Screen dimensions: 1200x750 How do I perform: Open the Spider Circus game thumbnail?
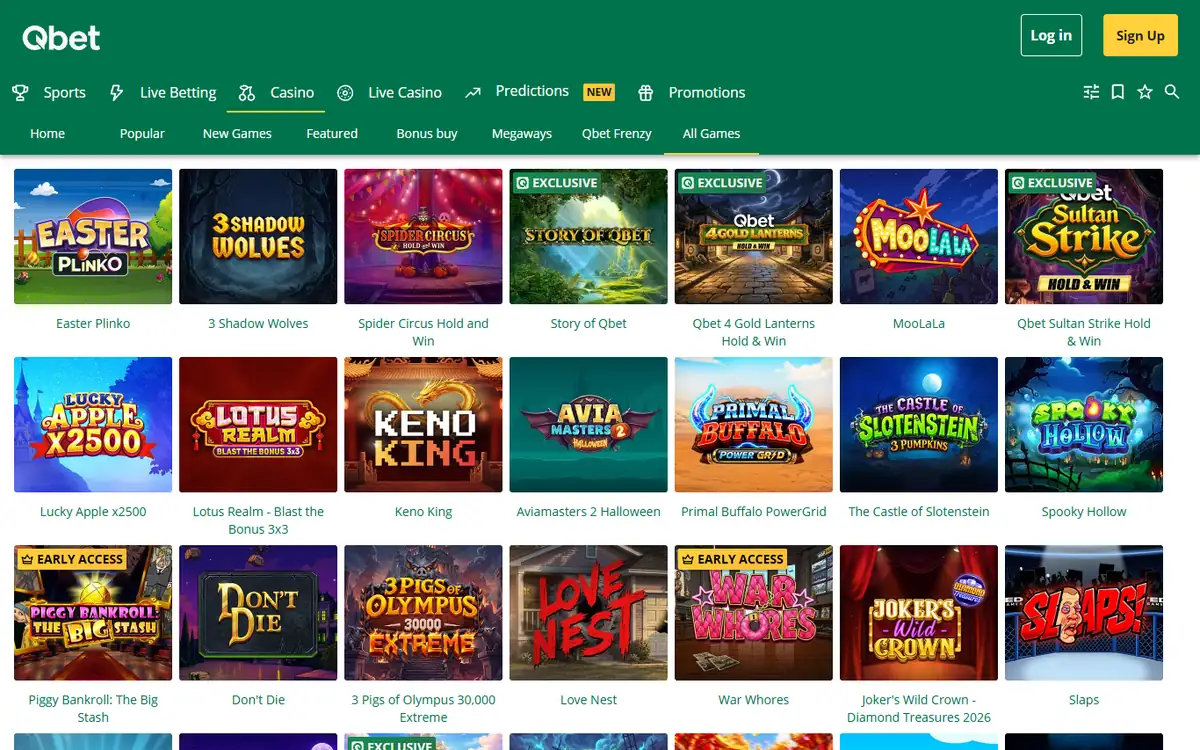click(424, 236)
